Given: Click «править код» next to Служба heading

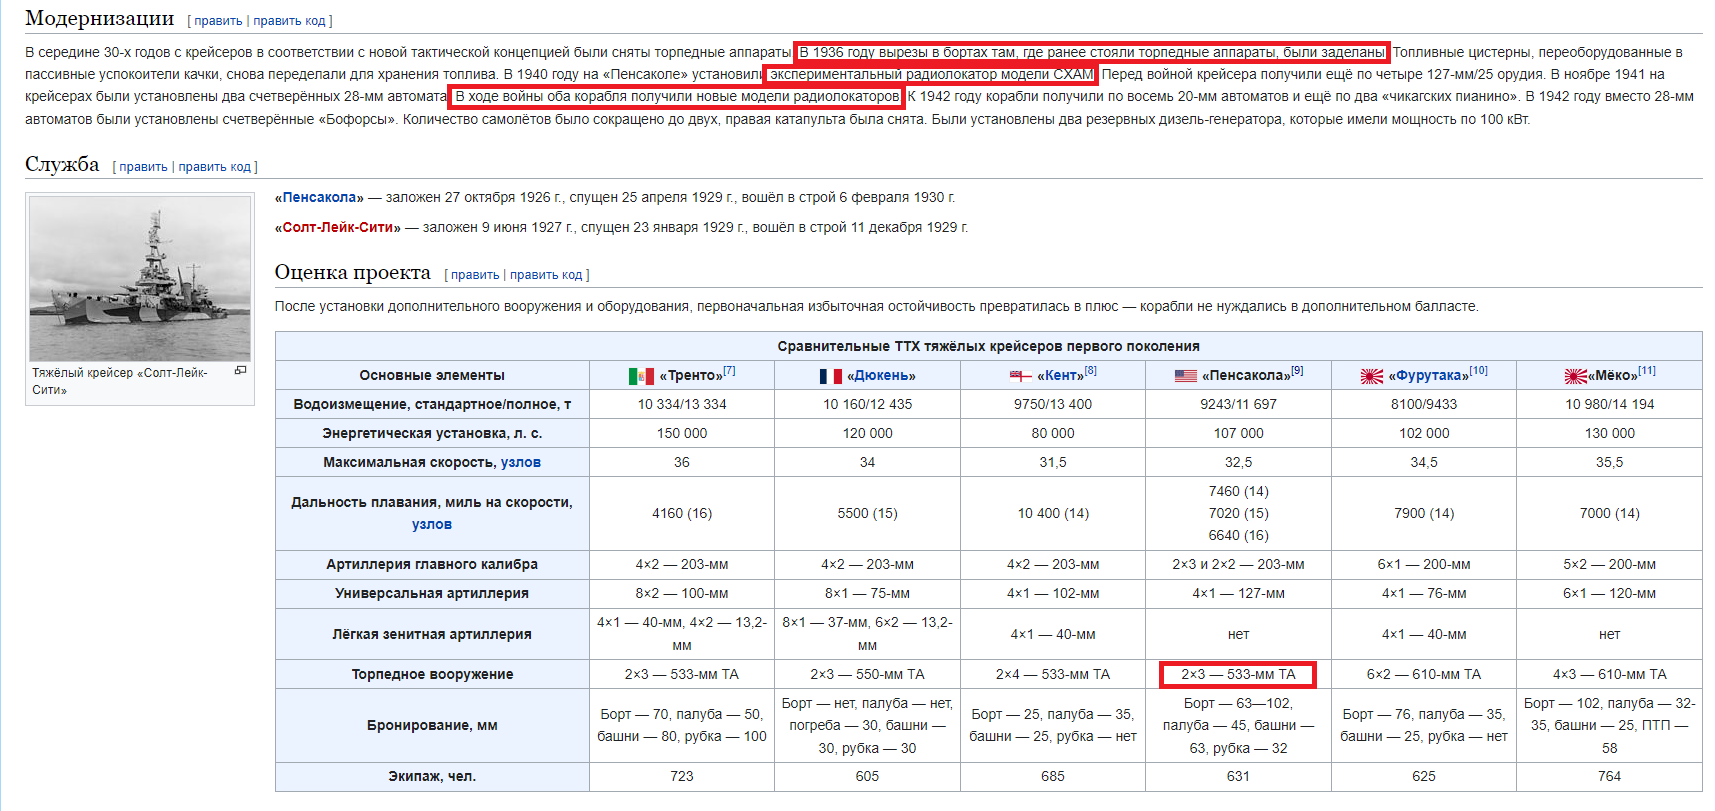Looking at the screenshot, I should coord(214,167).
